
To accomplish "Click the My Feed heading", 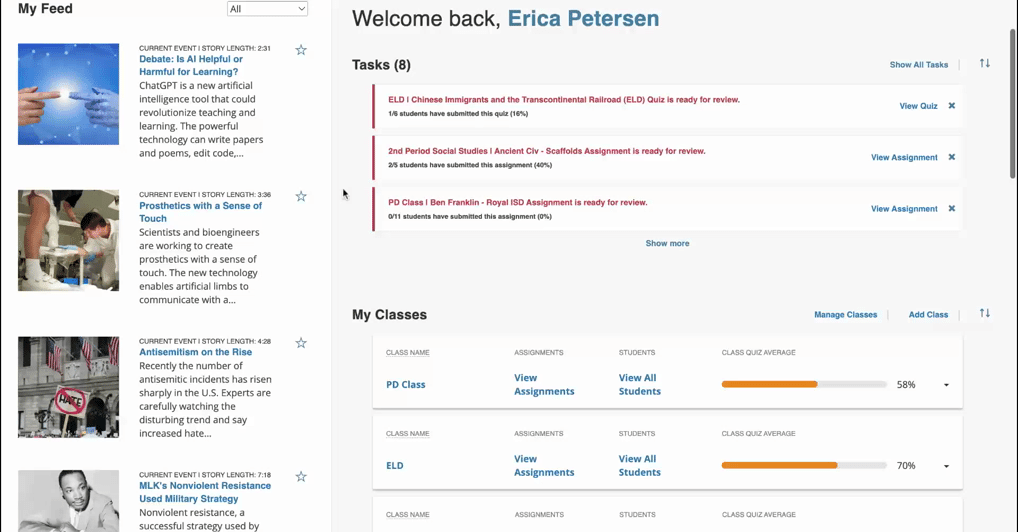I will click(x=45, y=9).
